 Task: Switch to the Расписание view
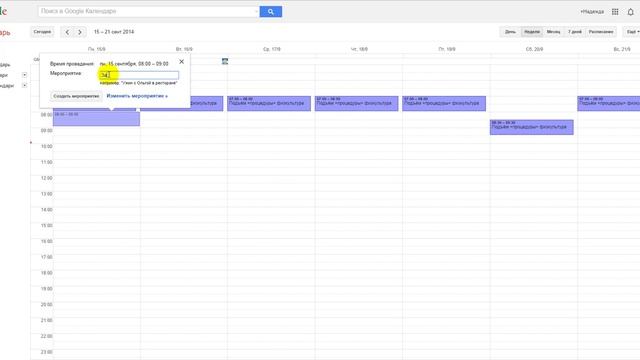pyautogui.click(x=601, y=32)
